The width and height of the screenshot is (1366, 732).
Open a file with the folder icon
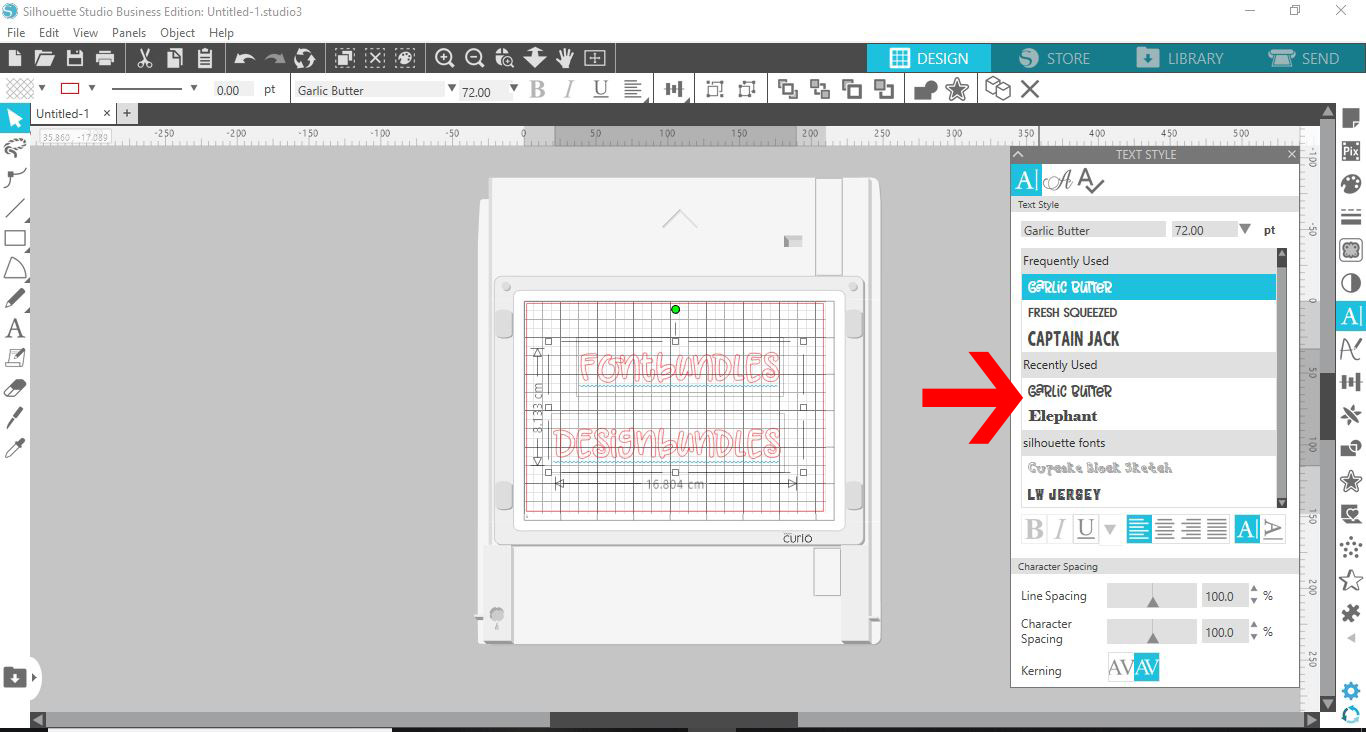44,58
